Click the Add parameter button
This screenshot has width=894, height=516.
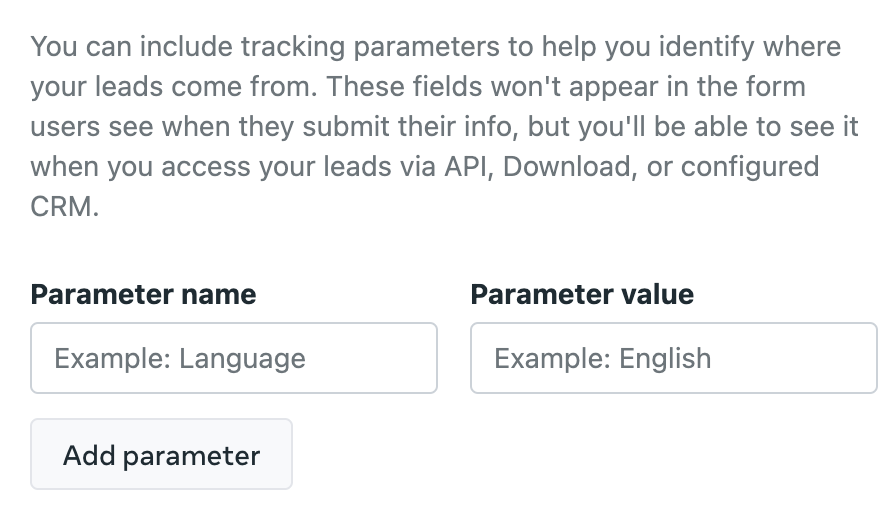161,454
